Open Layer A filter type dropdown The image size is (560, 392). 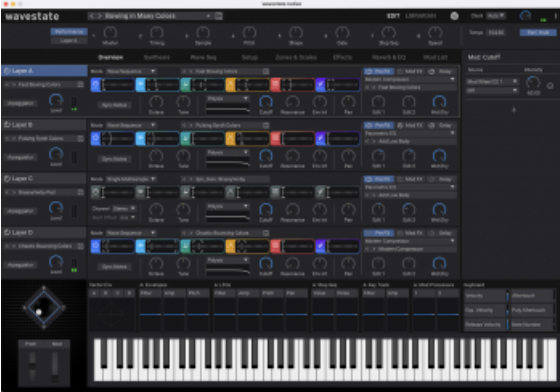click(x=228, y=99)
